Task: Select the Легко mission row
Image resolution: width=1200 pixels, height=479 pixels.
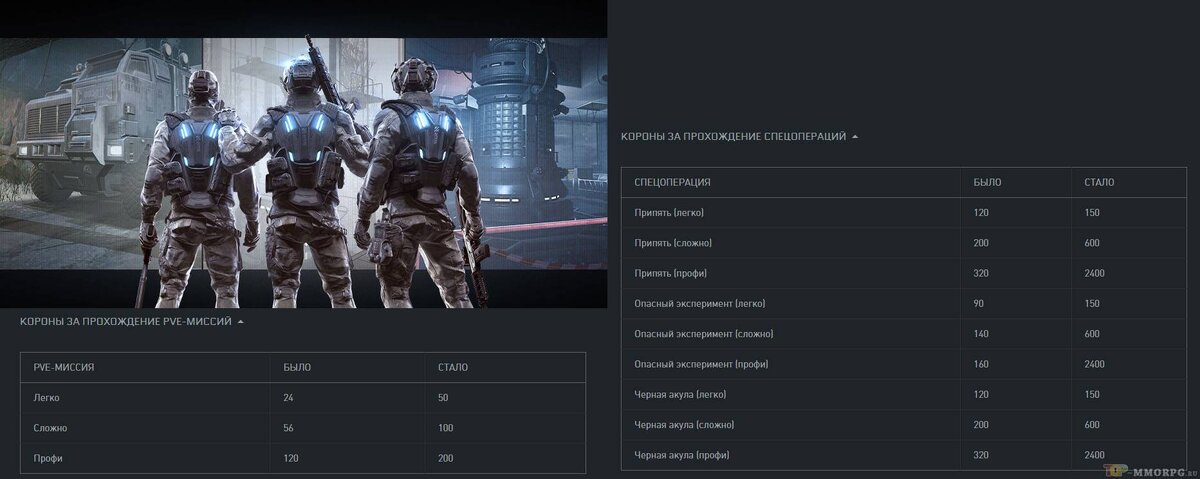Action: click(303, 397)
